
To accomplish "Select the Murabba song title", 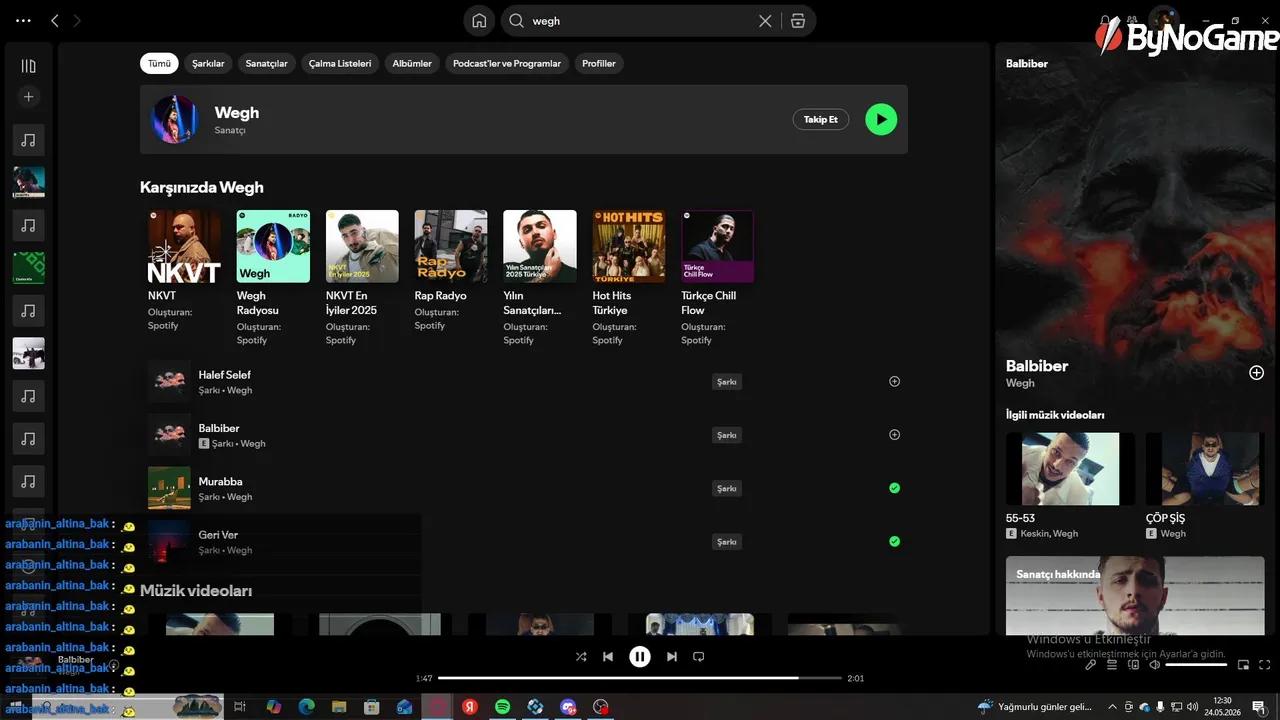I will click(x=220, y=481).
